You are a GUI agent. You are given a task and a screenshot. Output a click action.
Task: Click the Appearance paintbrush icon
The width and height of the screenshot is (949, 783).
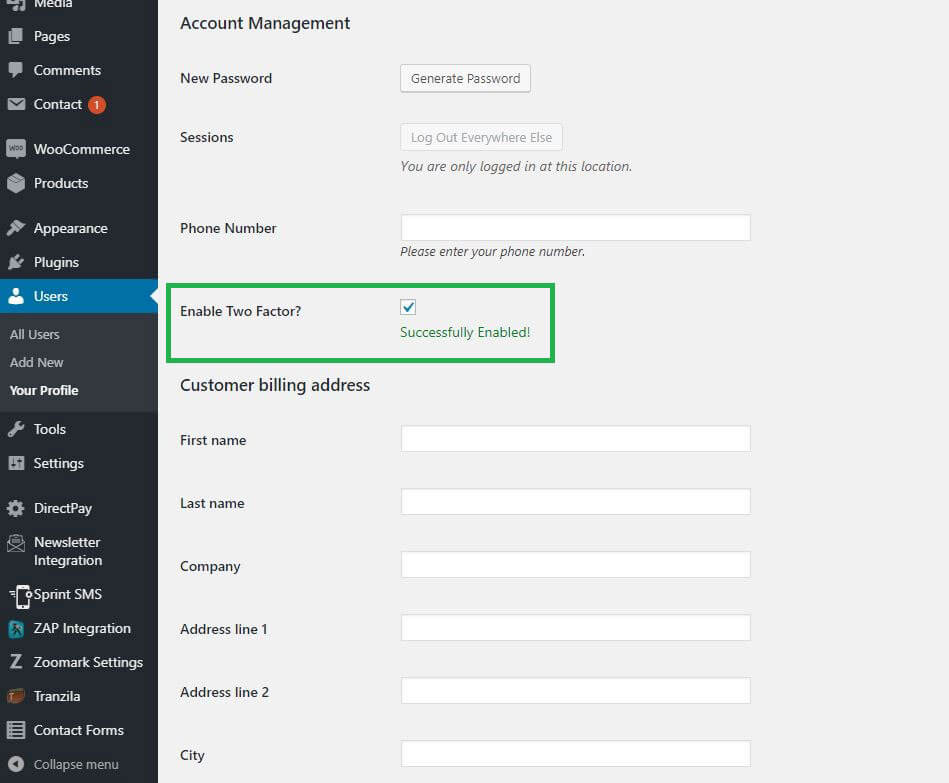tap(16, 228)
